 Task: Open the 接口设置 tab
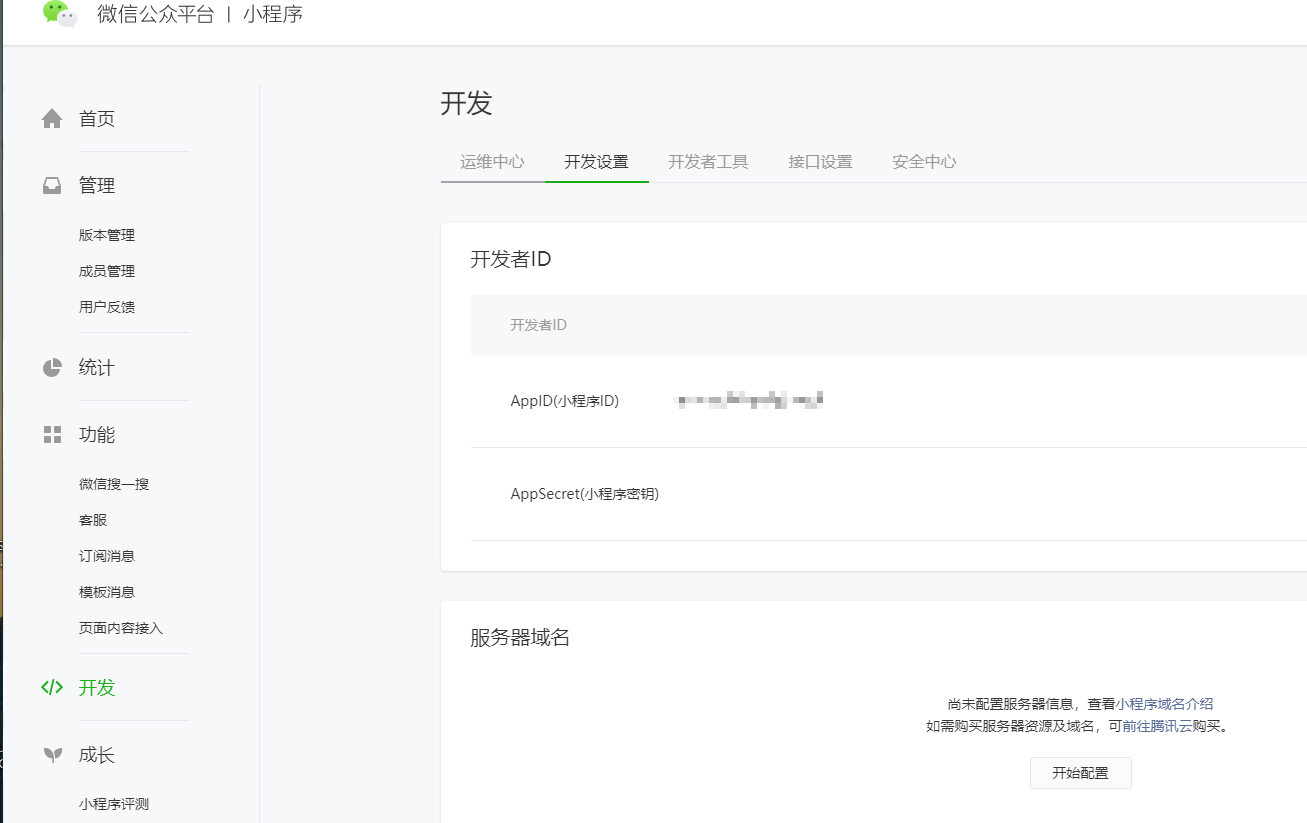(820, 162)
